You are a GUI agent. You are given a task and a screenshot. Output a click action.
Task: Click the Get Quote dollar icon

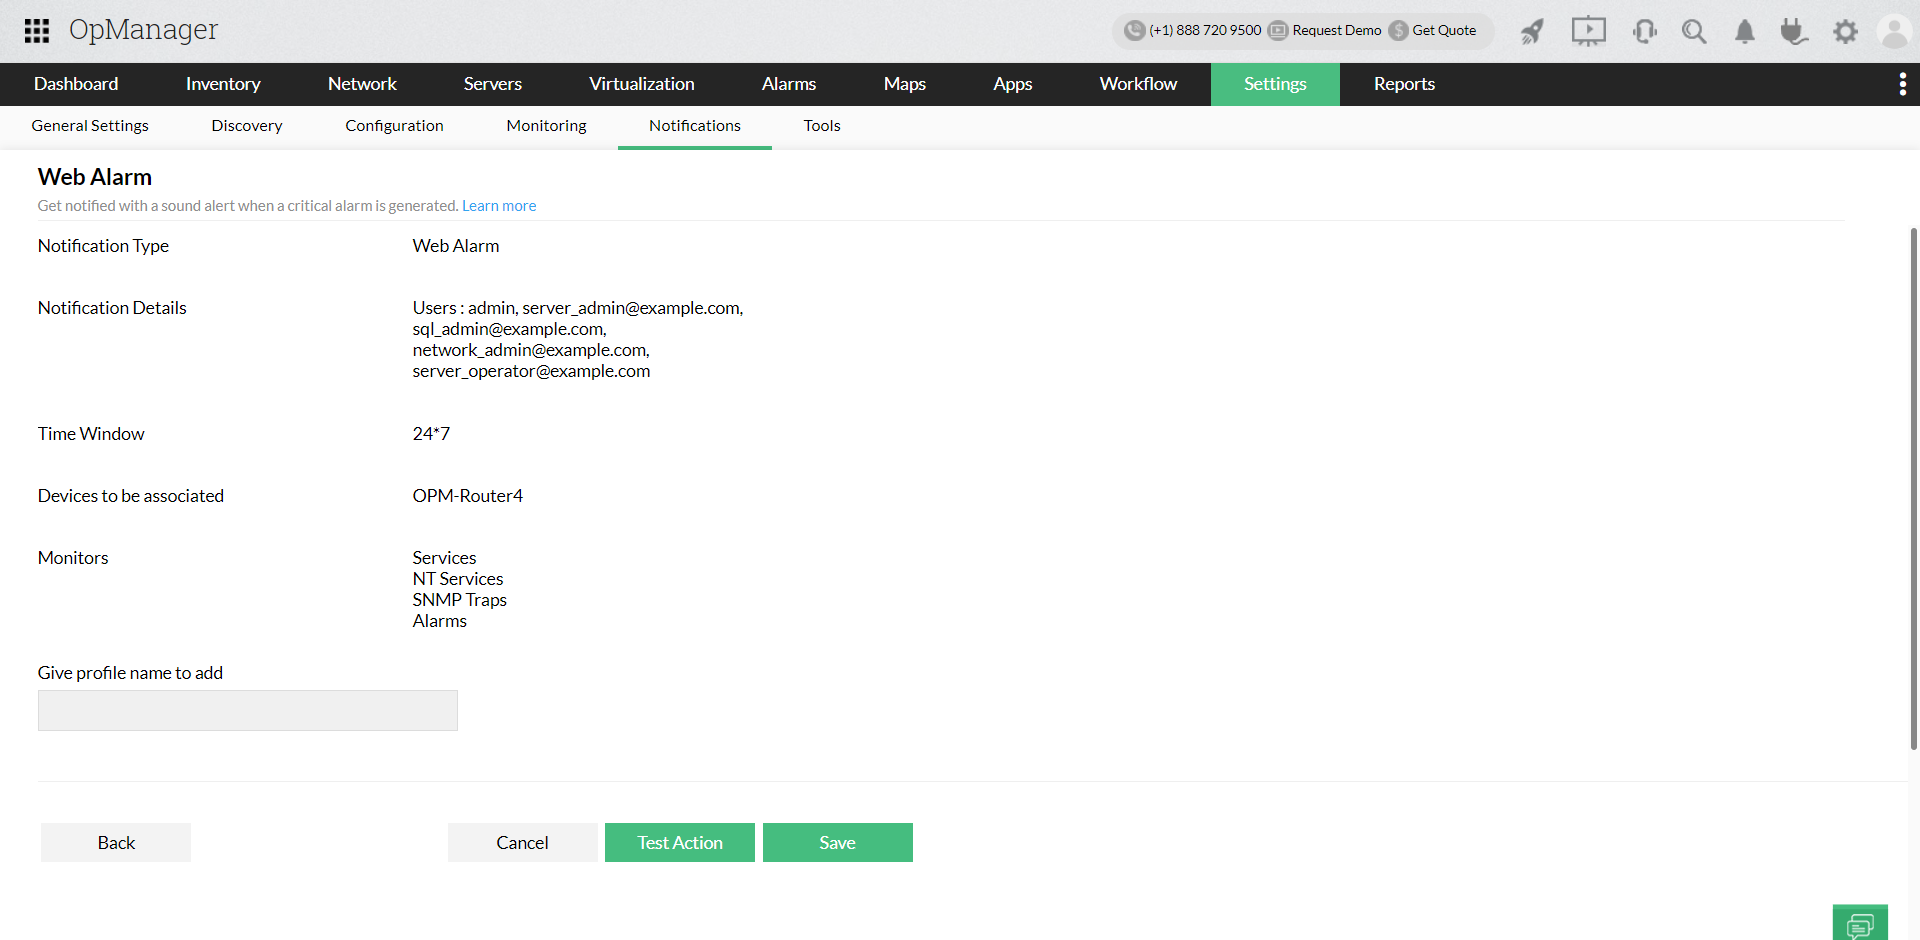click(x=1398, y=30)
